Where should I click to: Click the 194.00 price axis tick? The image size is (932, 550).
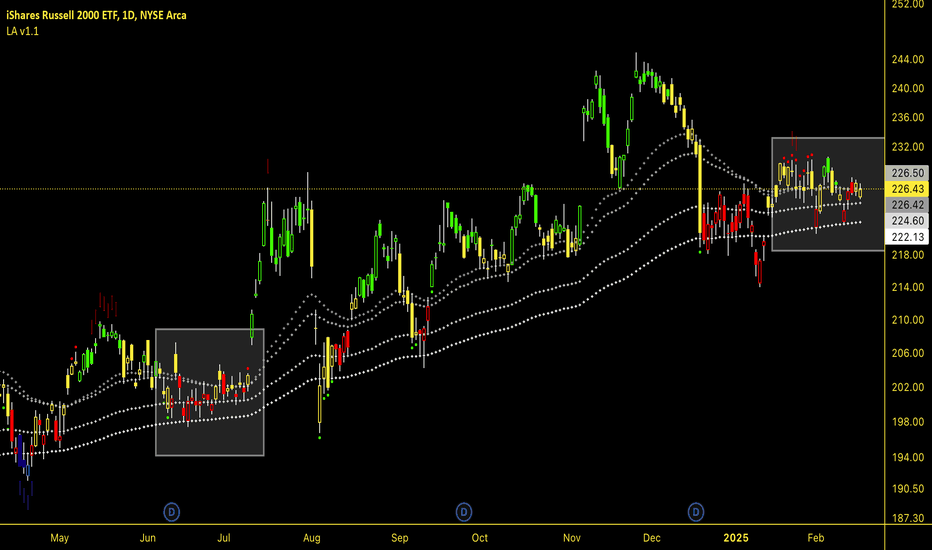pos(908,457)
